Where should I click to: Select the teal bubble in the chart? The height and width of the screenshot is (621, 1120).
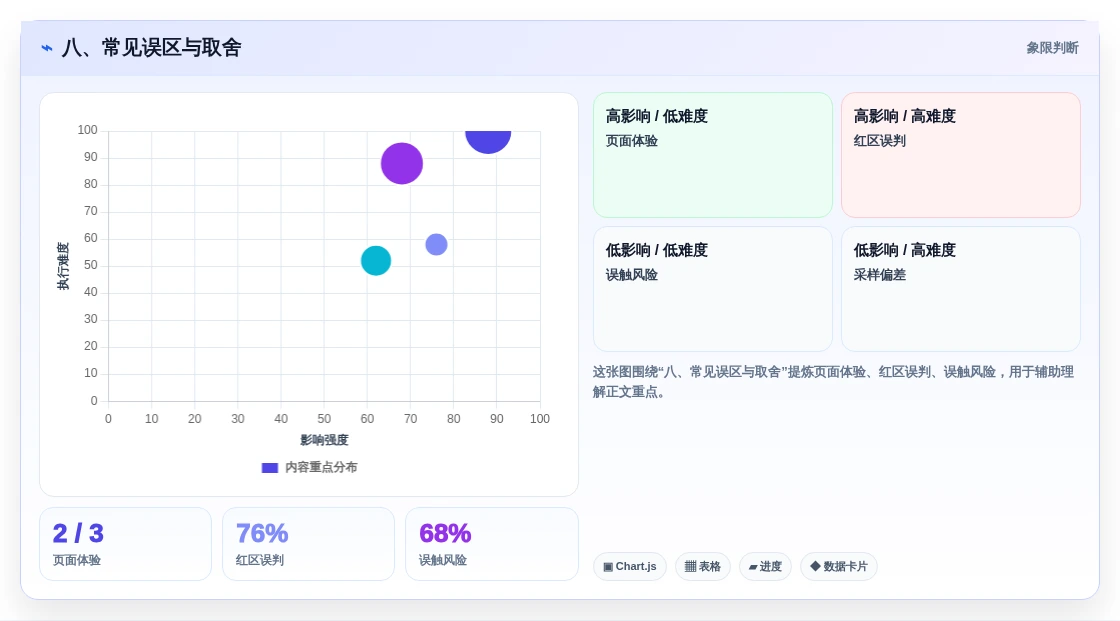[x=376, y=261]
